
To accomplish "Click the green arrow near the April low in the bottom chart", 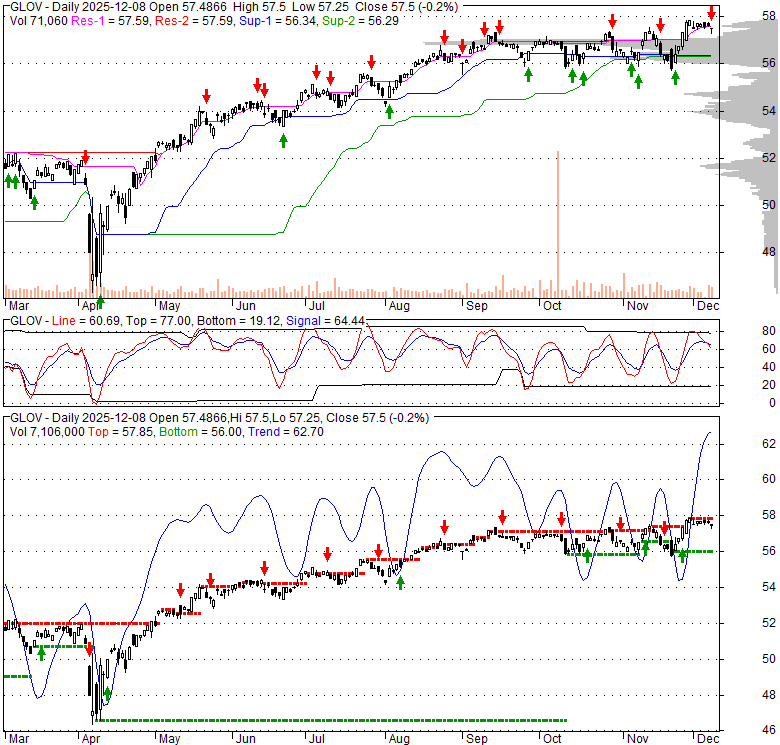I will click(107, 693).
